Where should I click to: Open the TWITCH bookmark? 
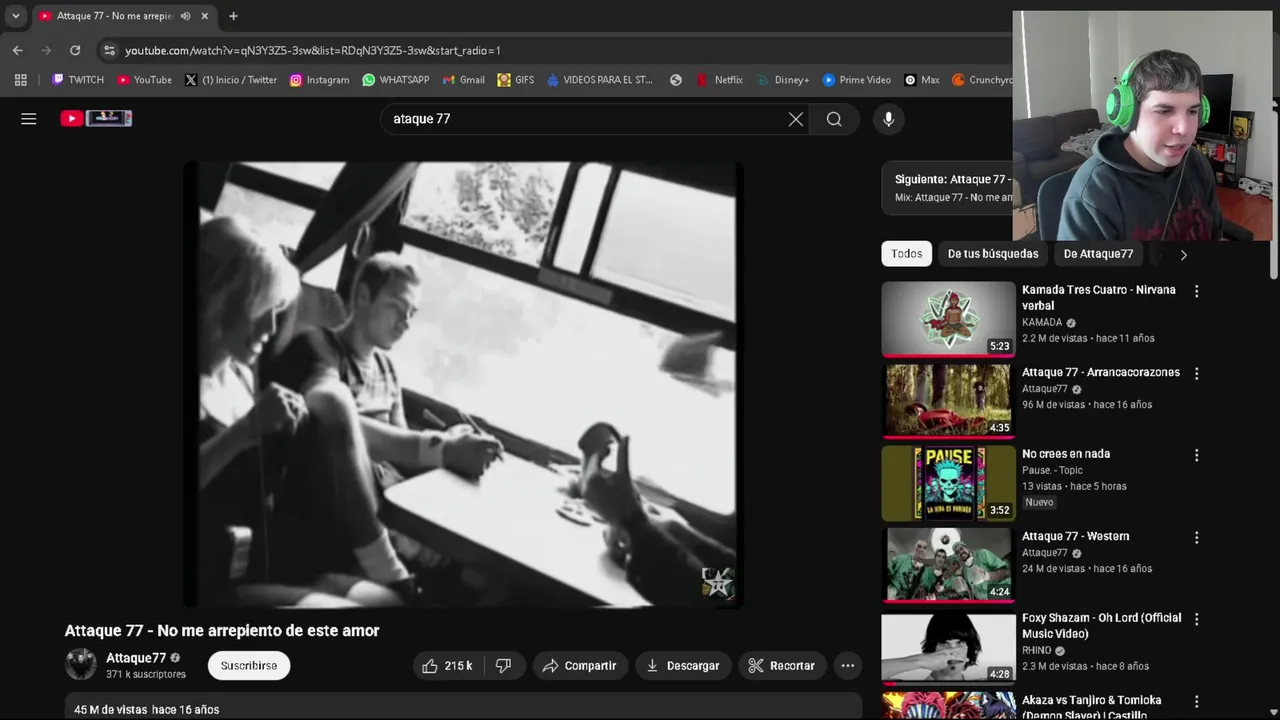coord(77,80)
